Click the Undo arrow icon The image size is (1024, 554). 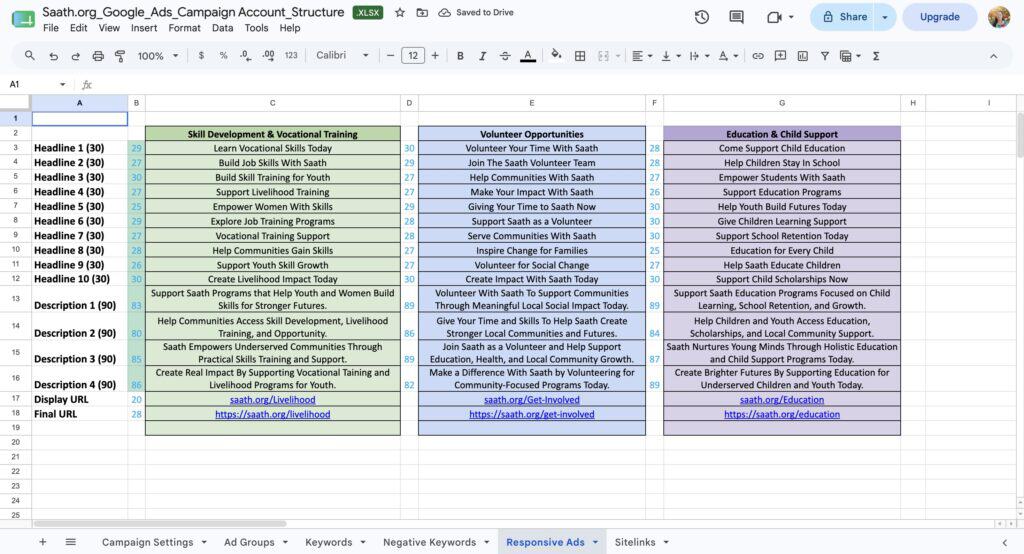click(x=54, y=56)
